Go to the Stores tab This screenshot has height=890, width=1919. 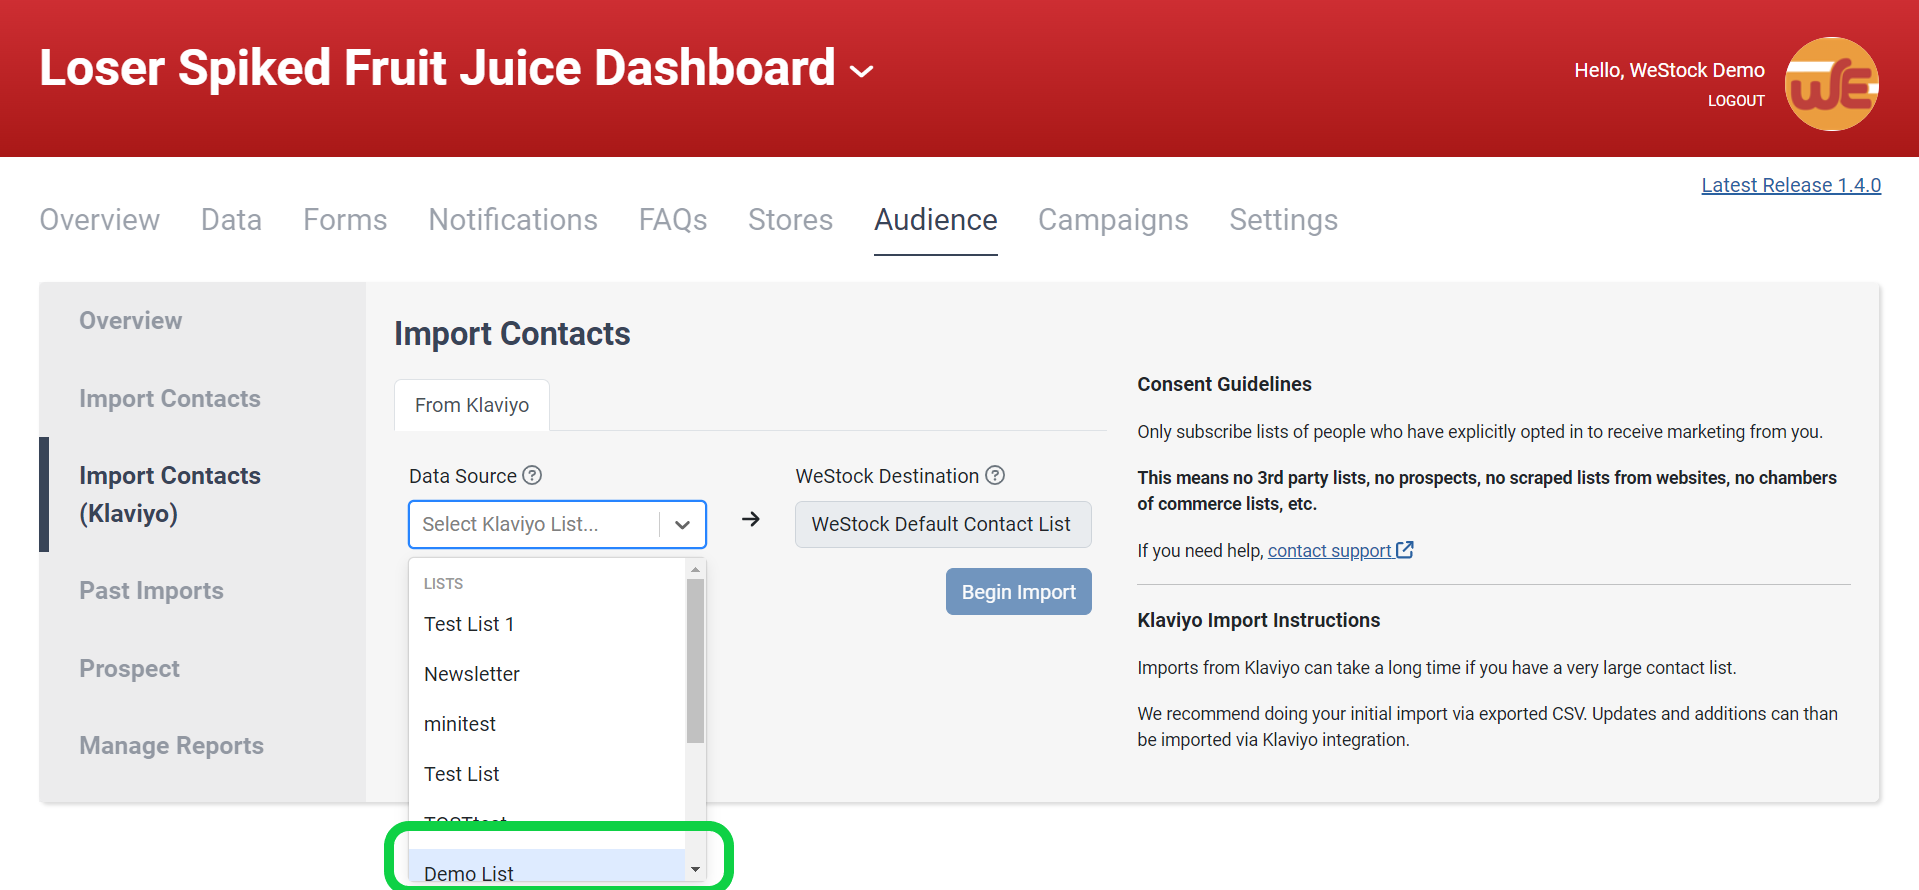point(790,219)
